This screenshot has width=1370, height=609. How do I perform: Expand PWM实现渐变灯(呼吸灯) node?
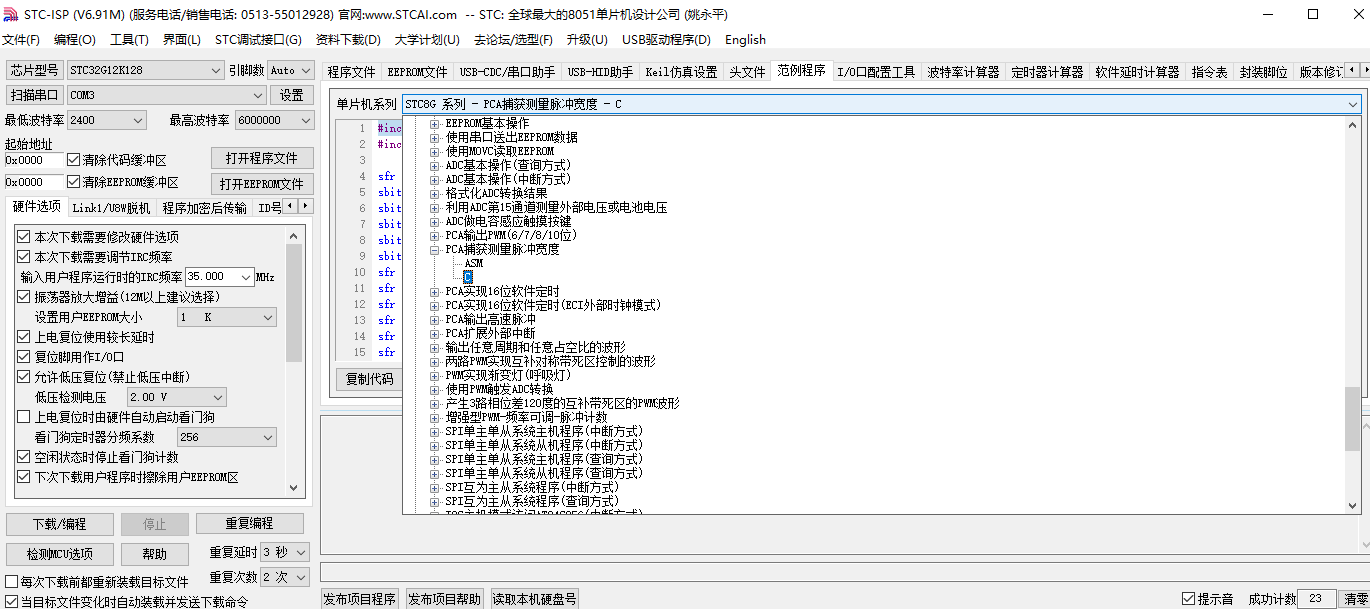click(435, 375)
